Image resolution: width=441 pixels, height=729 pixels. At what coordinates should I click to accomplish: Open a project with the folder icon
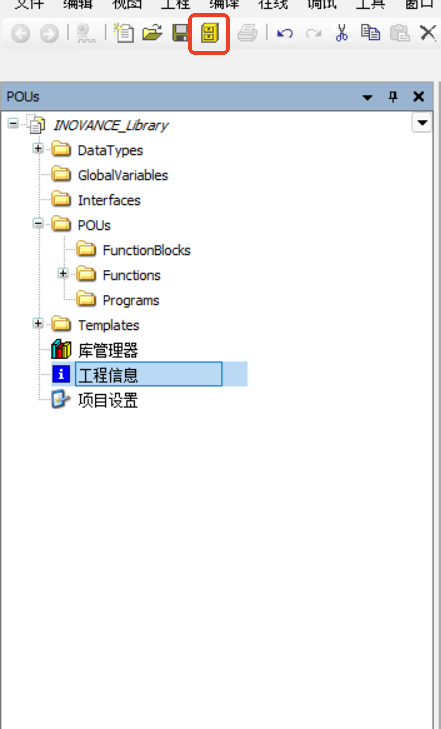[152, 33]
